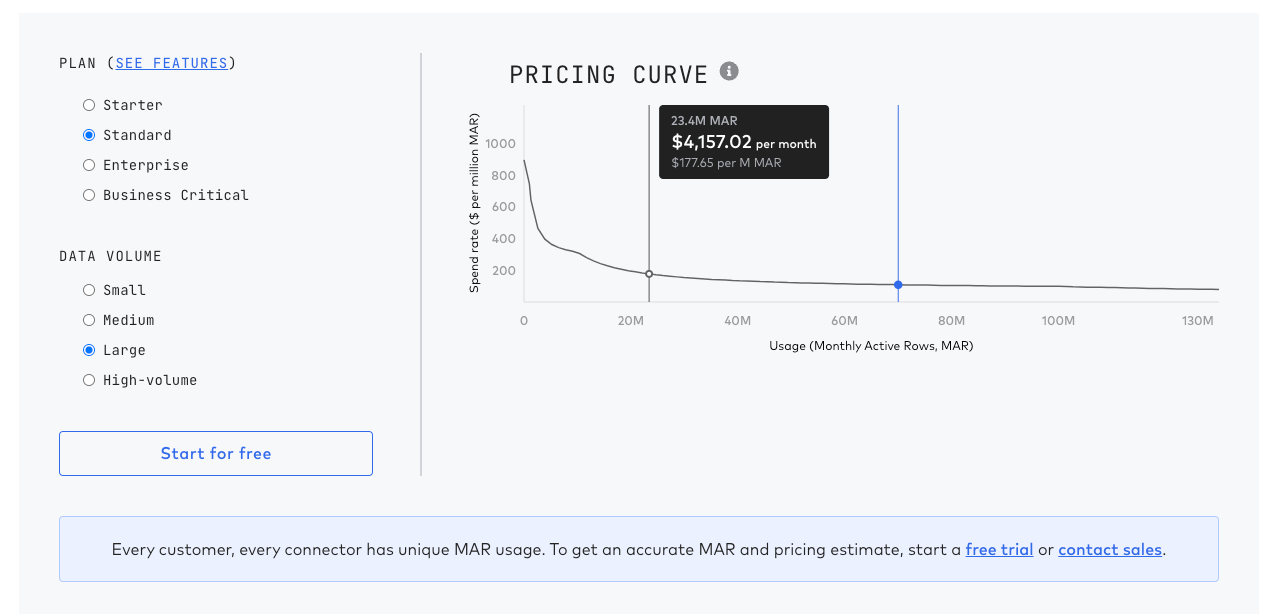1278x614 pixels.
Task: Click the hollow hover point on curve
Action: [649, 274]
